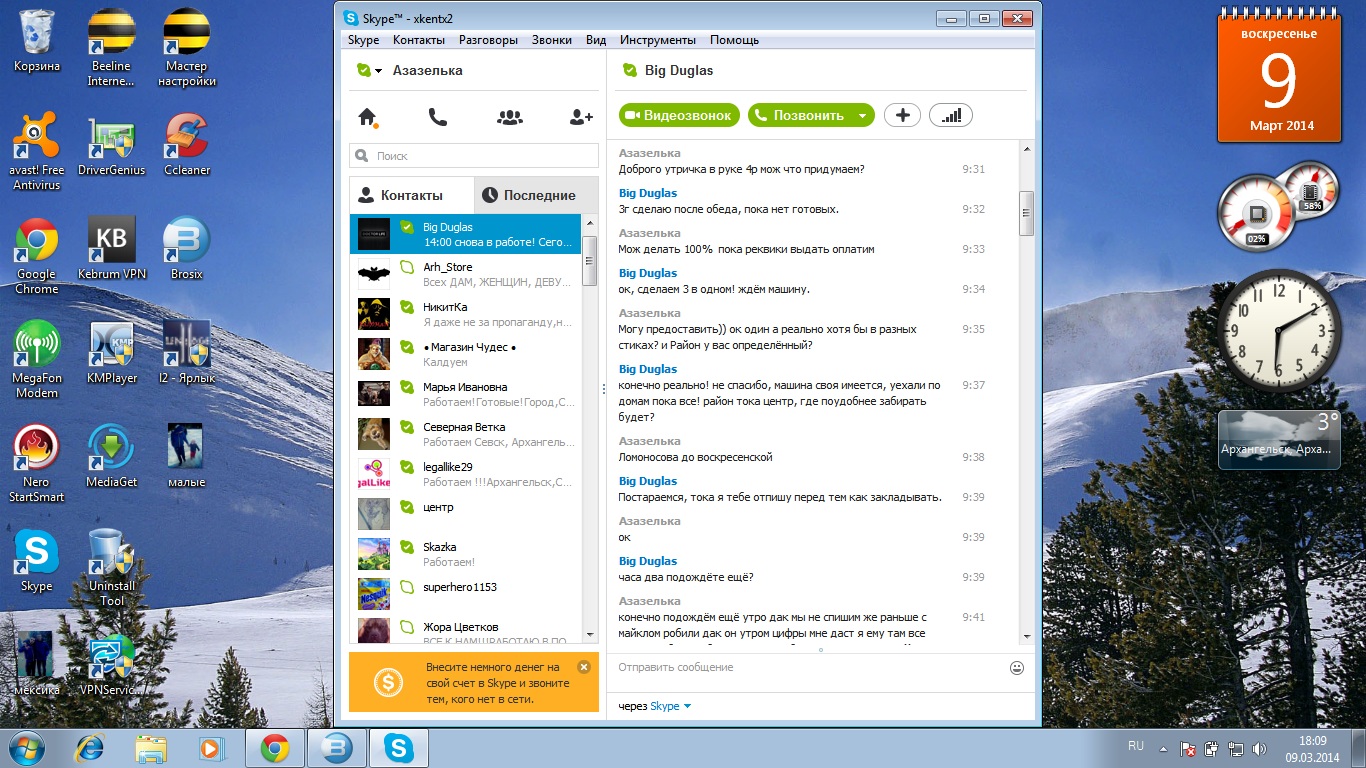Image resolution: width=1366 pixels, height=768 pixels.
Task: Click Архангельск weather gadget
Action: click(x=1279, y=439)
